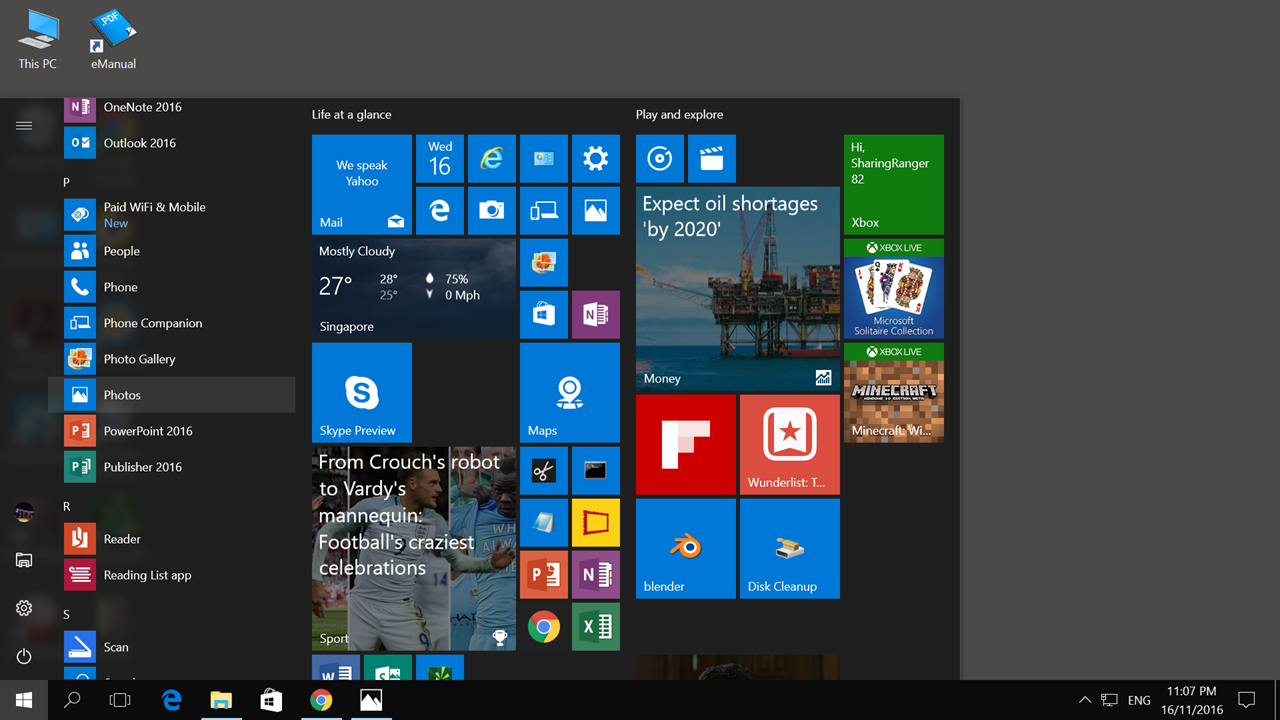Open Scan in the app list
The height and width of the screenshot is (720, 1280).
pyautogui.click(x=172, y=647)
